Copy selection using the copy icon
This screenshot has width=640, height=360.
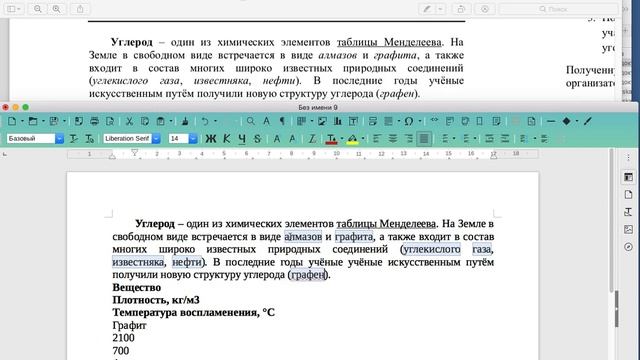(x=144, y=121)
